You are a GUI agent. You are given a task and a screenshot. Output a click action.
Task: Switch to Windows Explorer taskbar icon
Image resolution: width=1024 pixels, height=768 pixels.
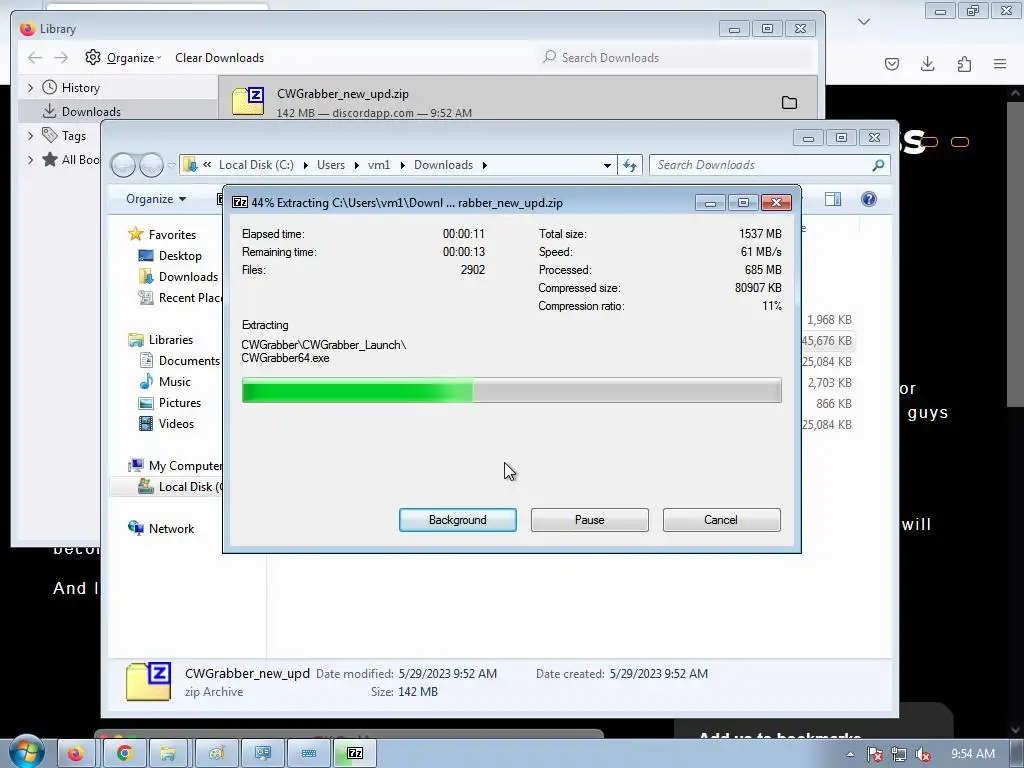[168, 754]
